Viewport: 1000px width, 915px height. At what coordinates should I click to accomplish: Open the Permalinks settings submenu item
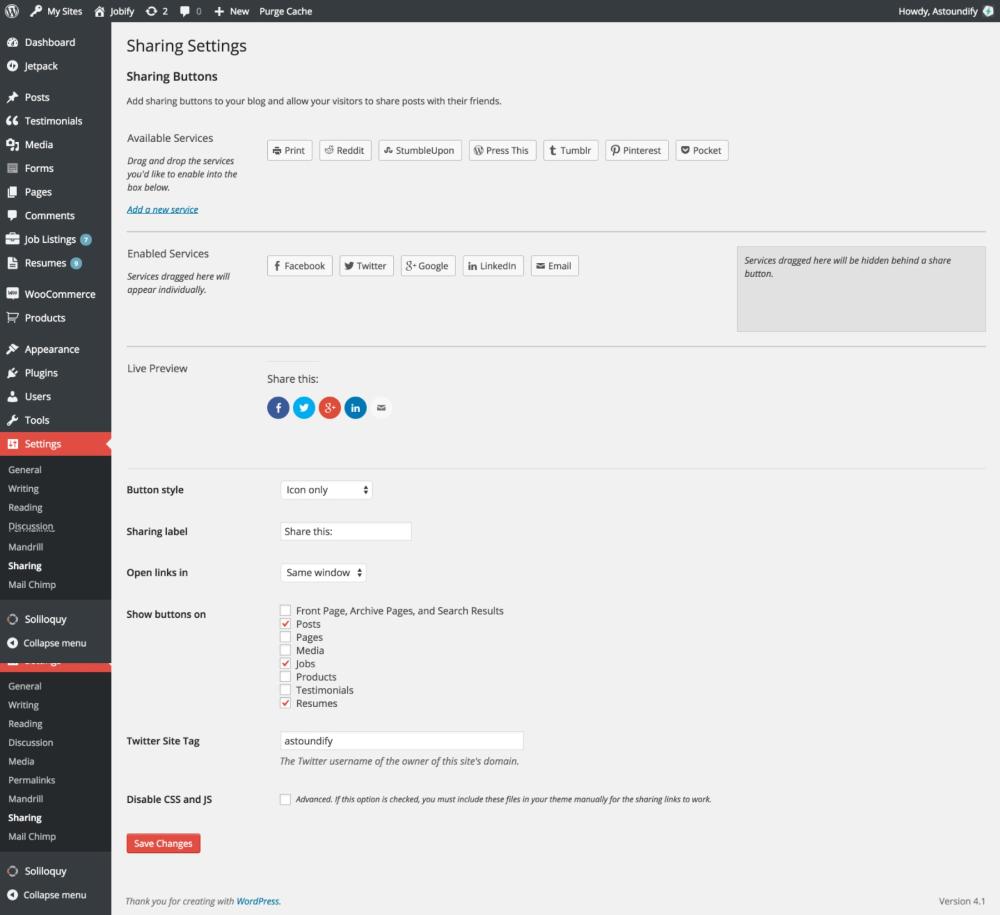32,780
